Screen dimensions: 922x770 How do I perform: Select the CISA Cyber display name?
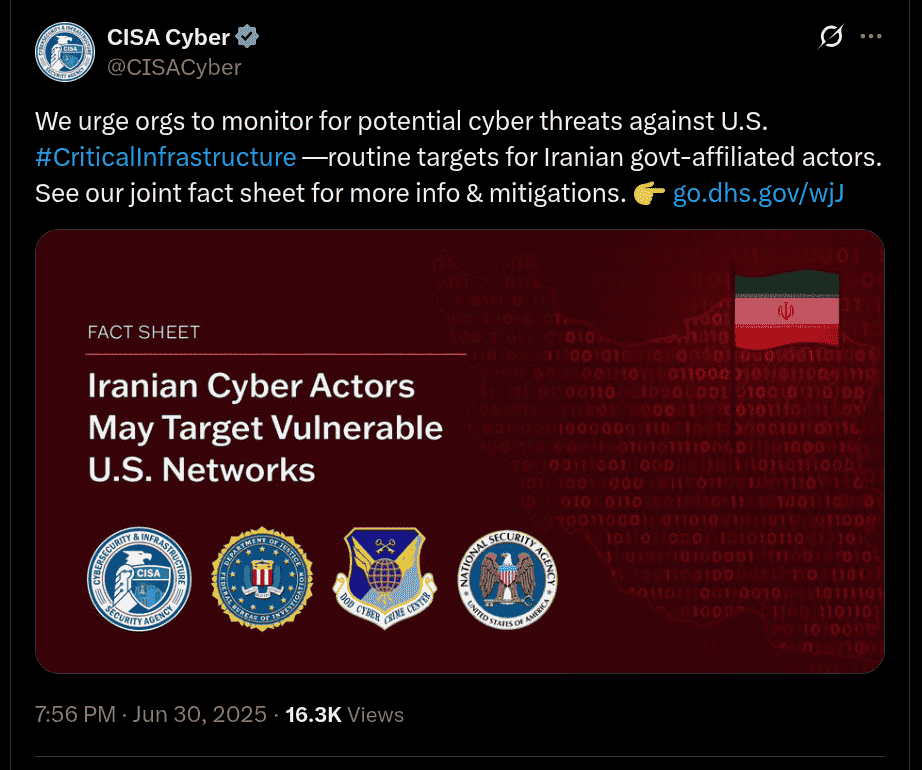point(169,37)
